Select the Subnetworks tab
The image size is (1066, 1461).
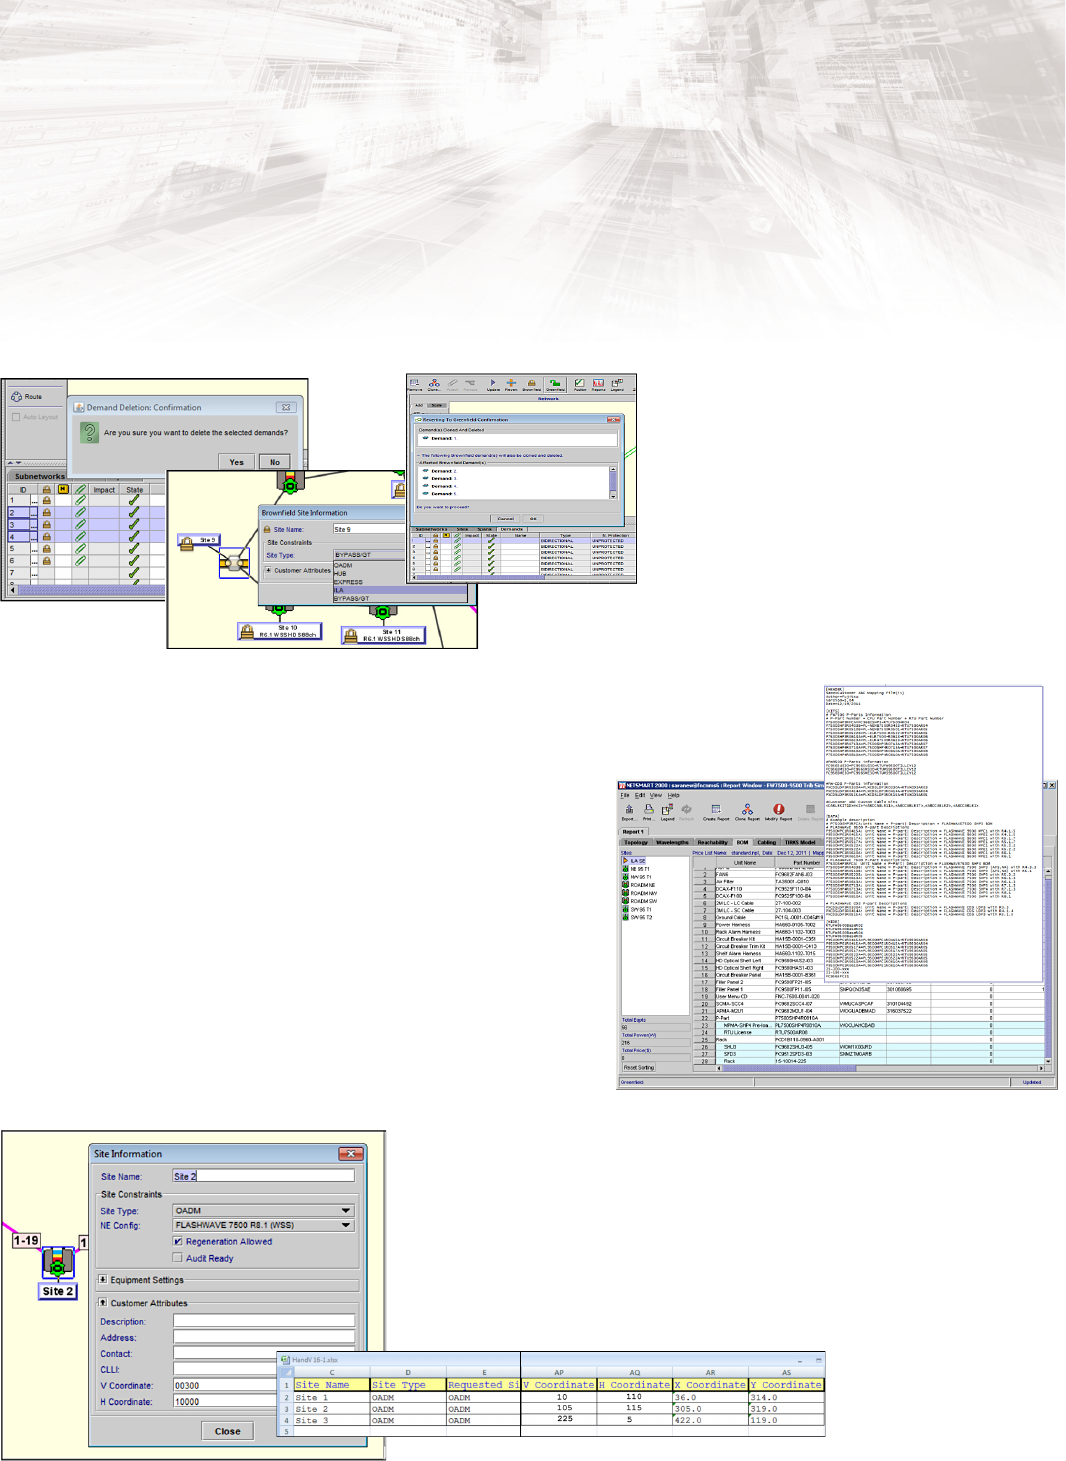[x=40, y=476]
